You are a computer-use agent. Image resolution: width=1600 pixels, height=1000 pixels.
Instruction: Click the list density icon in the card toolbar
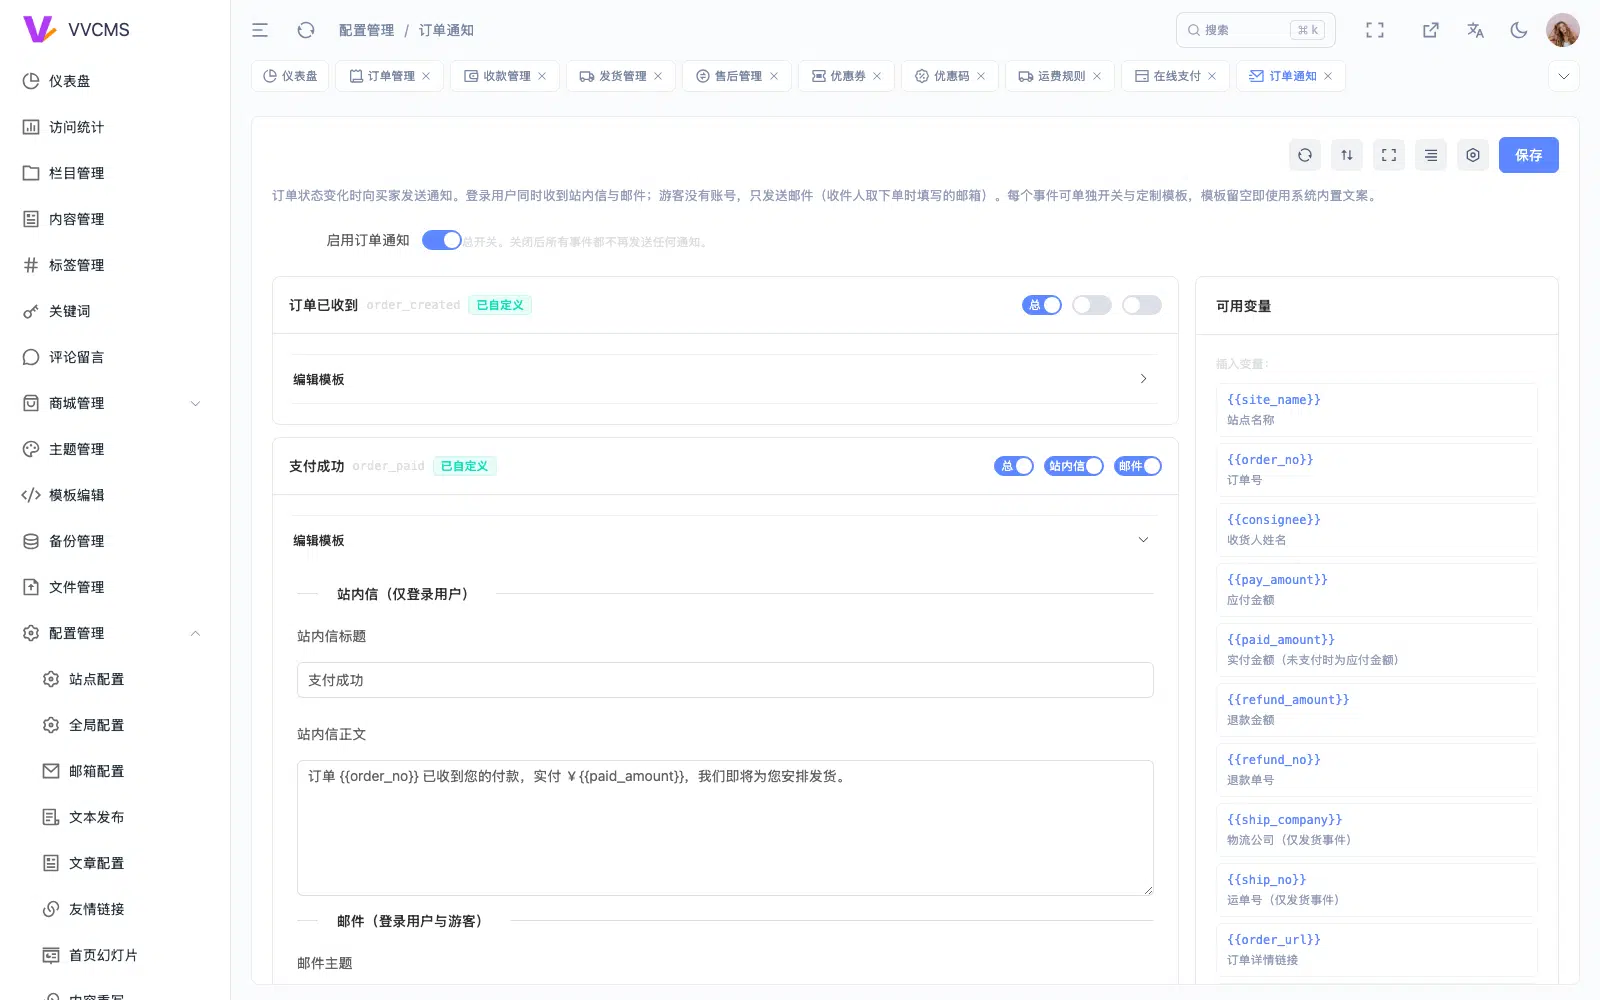tap(1431, 155)
